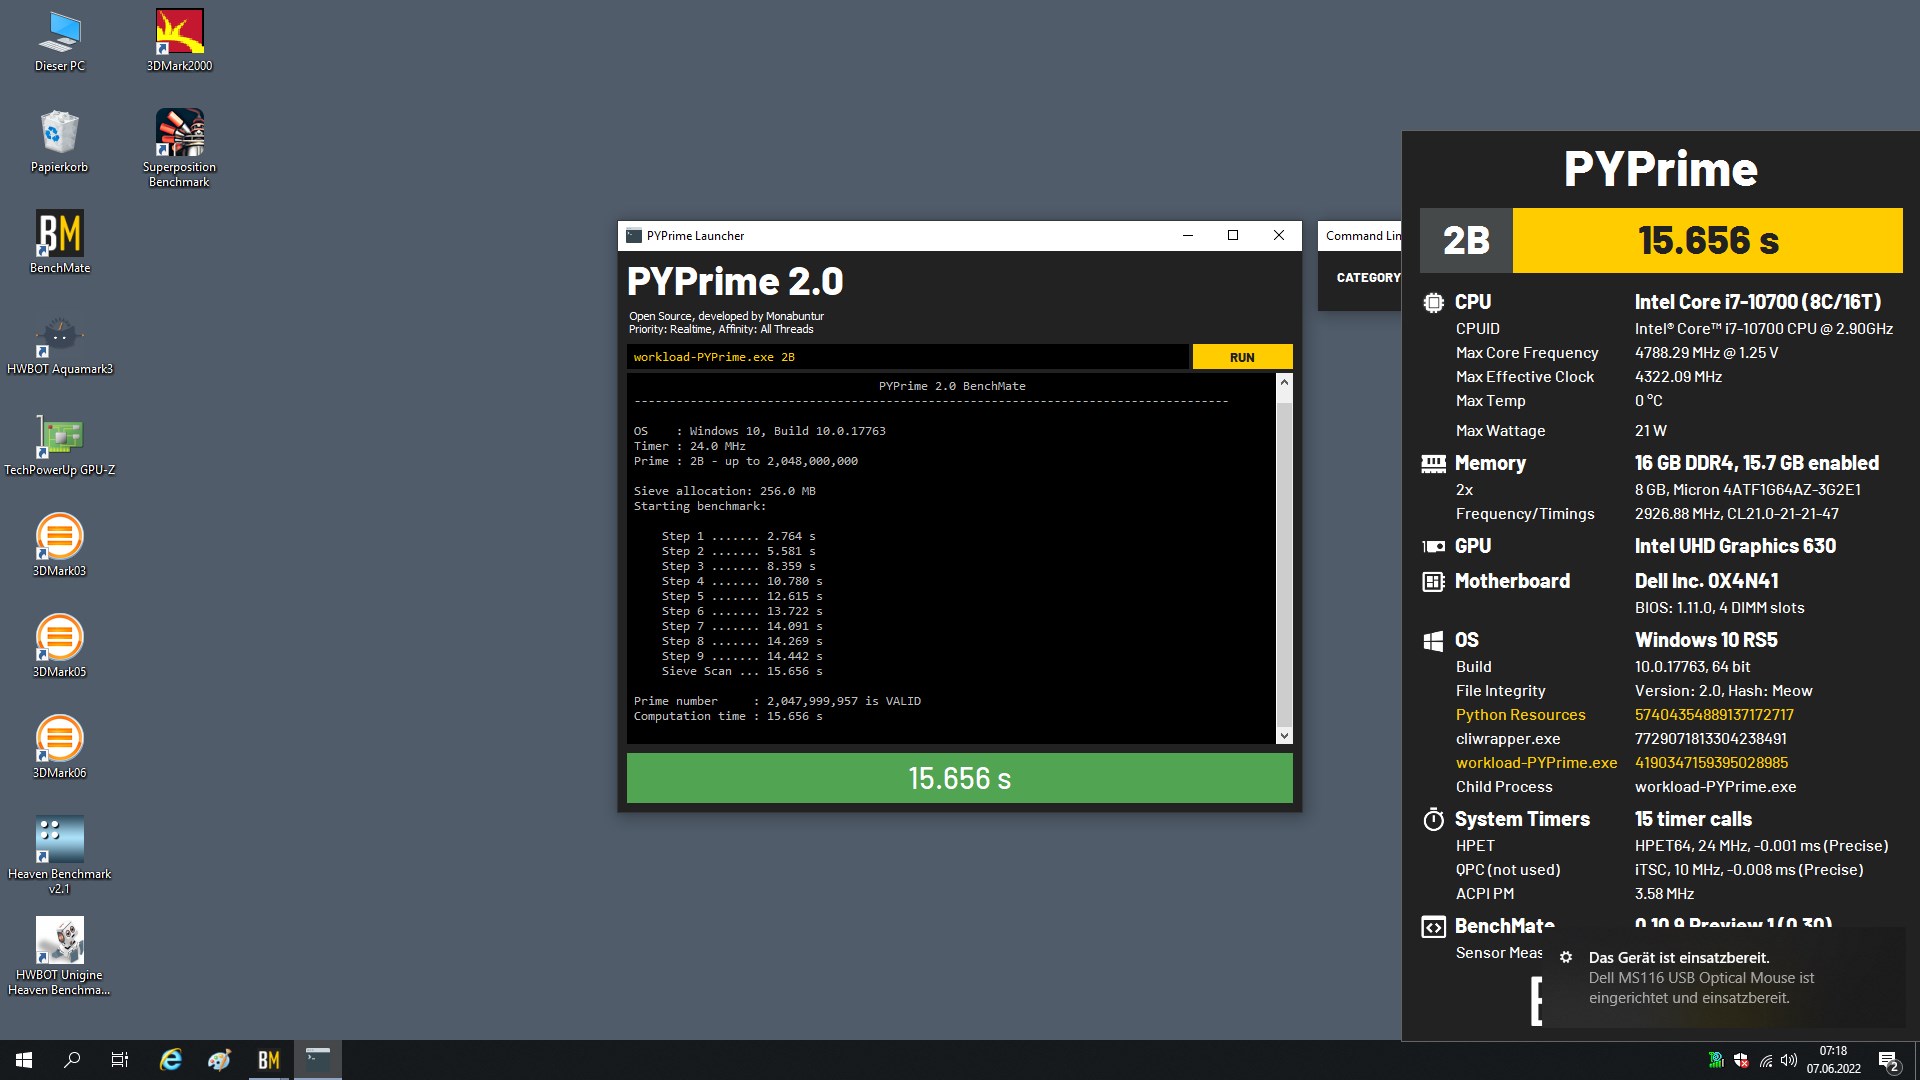Image resolution: width=1920 pixels, height=1080 pixels.
Task: Launch 3DMark05 desktop shortcut
Action: click(60, 646)
